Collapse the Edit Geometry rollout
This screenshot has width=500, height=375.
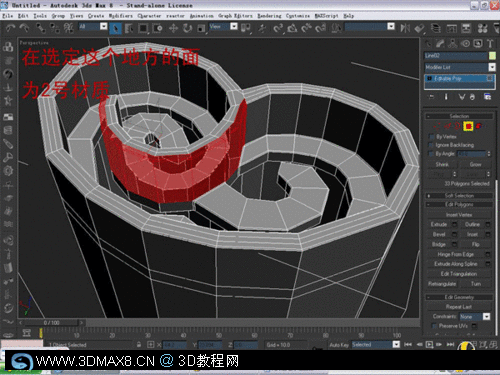459,297
